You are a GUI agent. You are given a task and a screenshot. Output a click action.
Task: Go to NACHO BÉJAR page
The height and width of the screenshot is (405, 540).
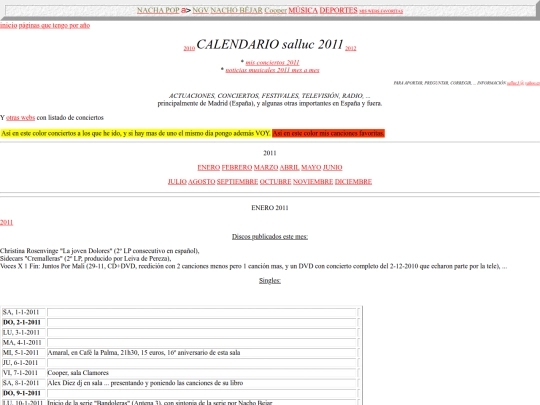click(236, 10)
